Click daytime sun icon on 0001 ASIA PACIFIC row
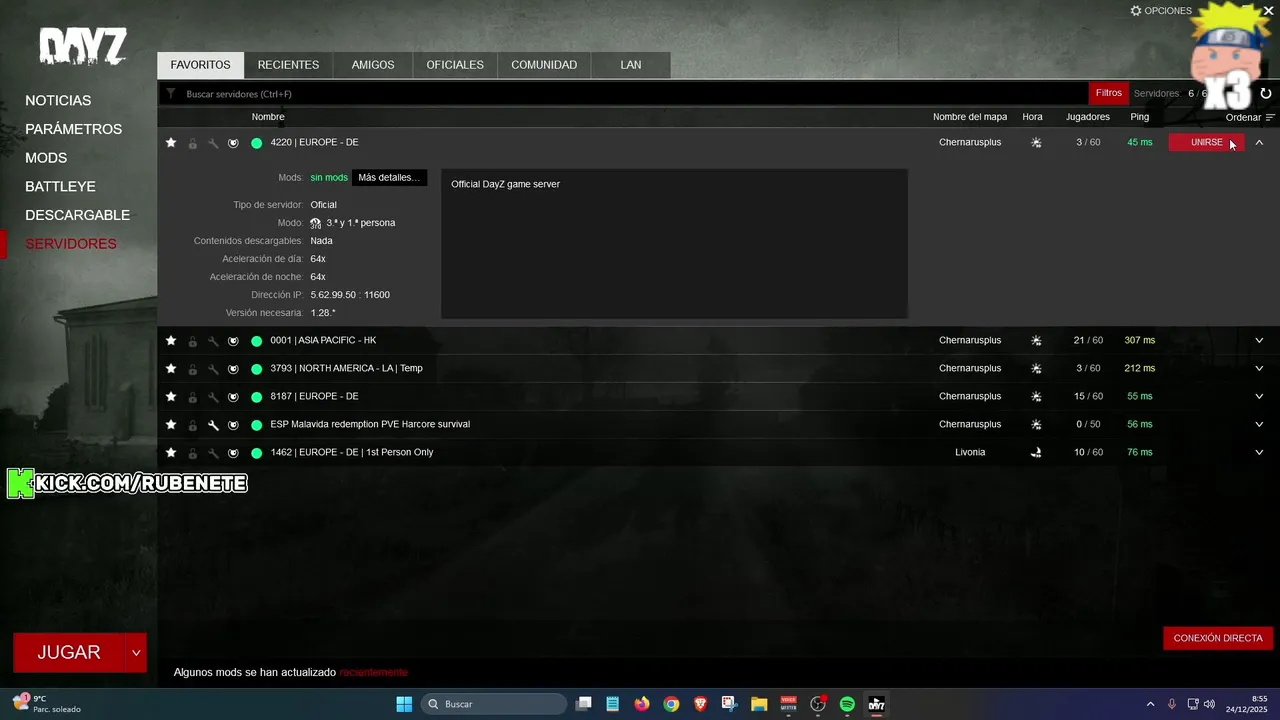This screenshot has width=1280, height=720. tap(1036, 341)
